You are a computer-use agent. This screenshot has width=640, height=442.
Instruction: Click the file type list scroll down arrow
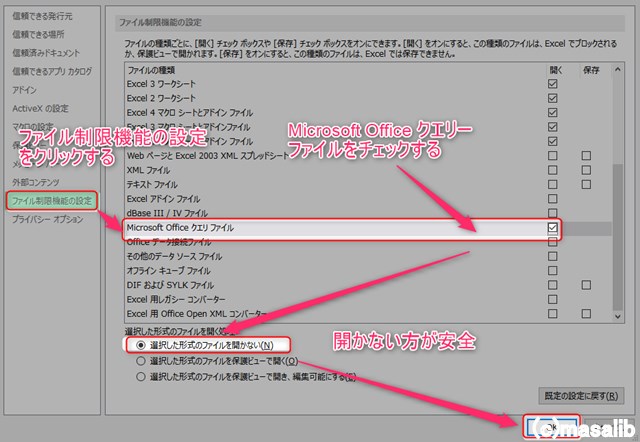[618, 316]
